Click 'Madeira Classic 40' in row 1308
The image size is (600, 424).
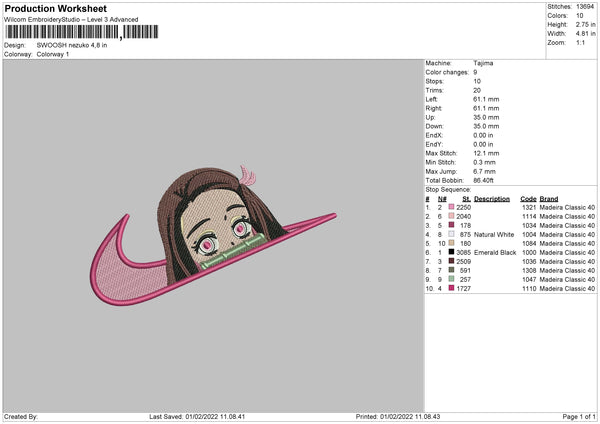[567, 271]
